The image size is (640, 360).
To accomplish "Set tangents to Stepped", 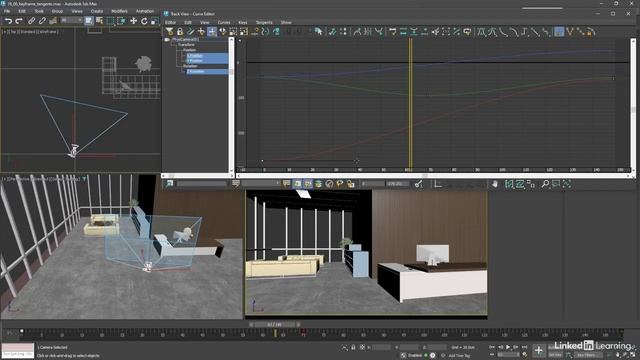I will [524, 31].
